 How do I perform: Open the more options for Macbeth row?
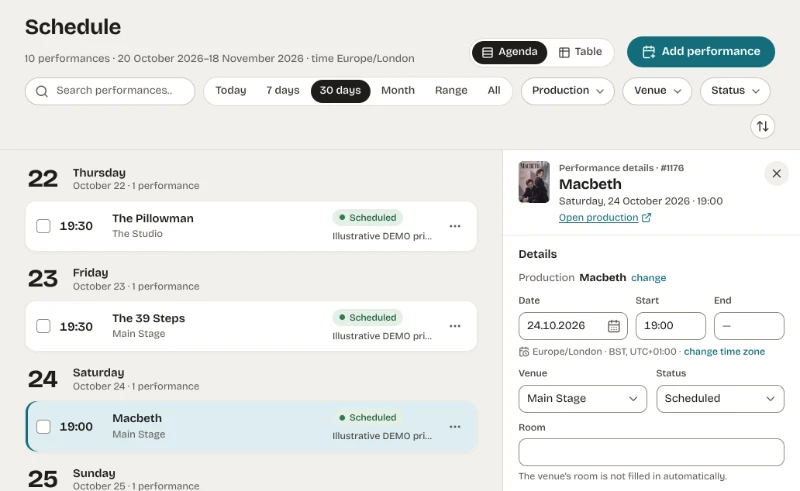pos(455,427)
